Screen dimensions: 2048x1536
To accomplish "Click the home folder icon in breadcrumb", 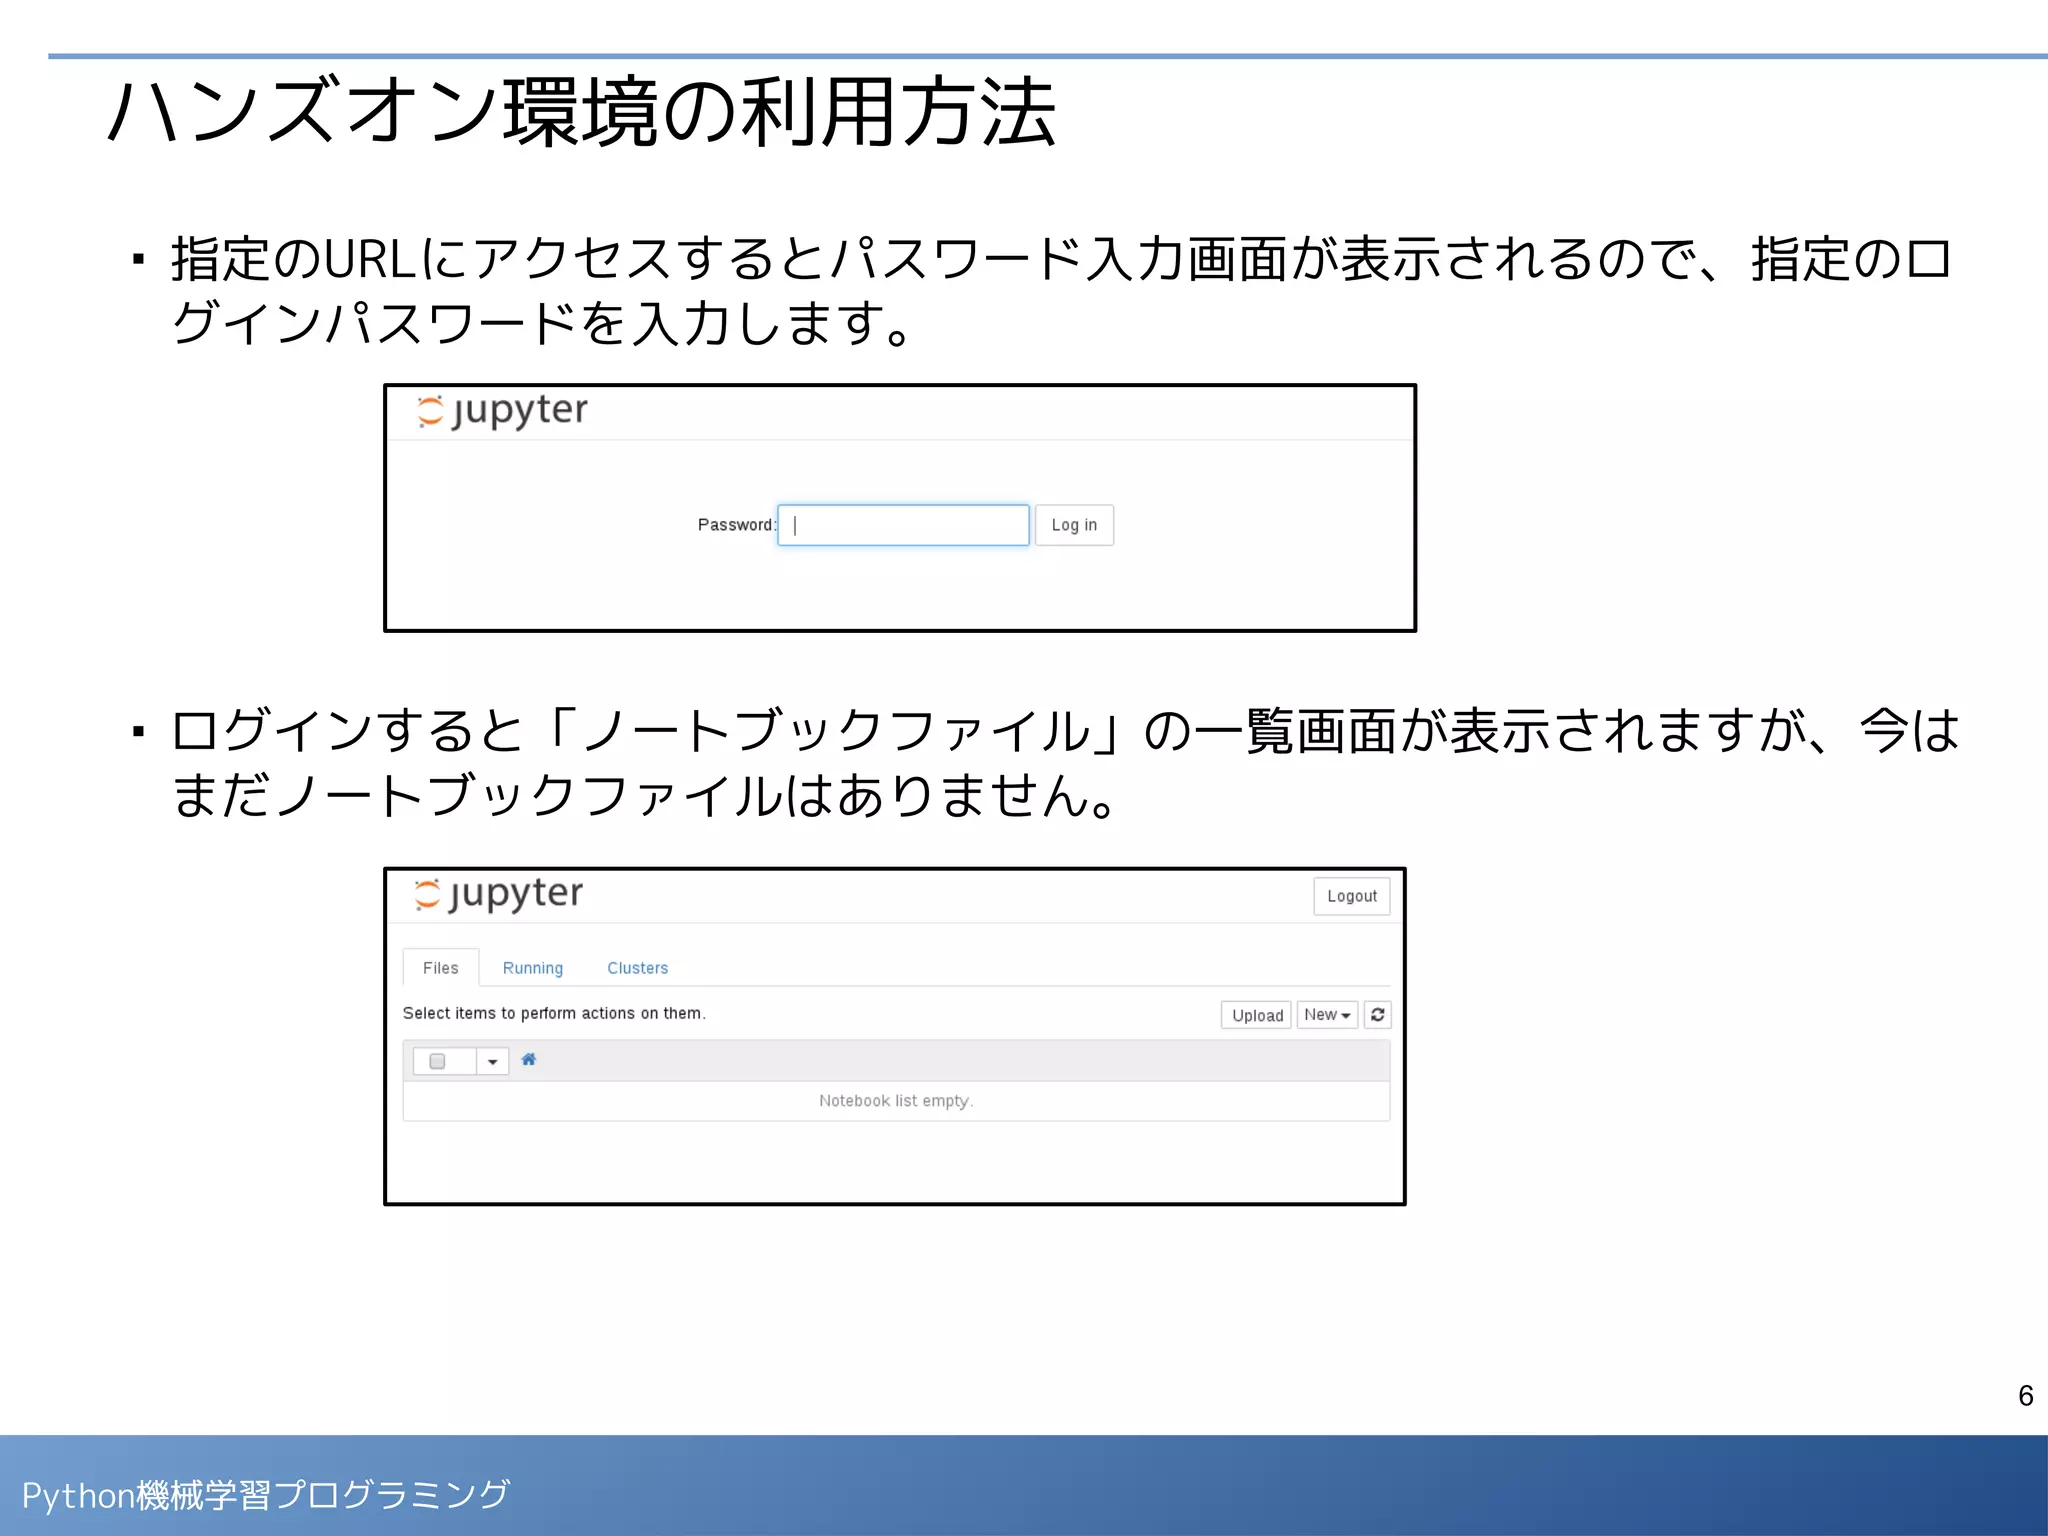I will click(529, 1060).
